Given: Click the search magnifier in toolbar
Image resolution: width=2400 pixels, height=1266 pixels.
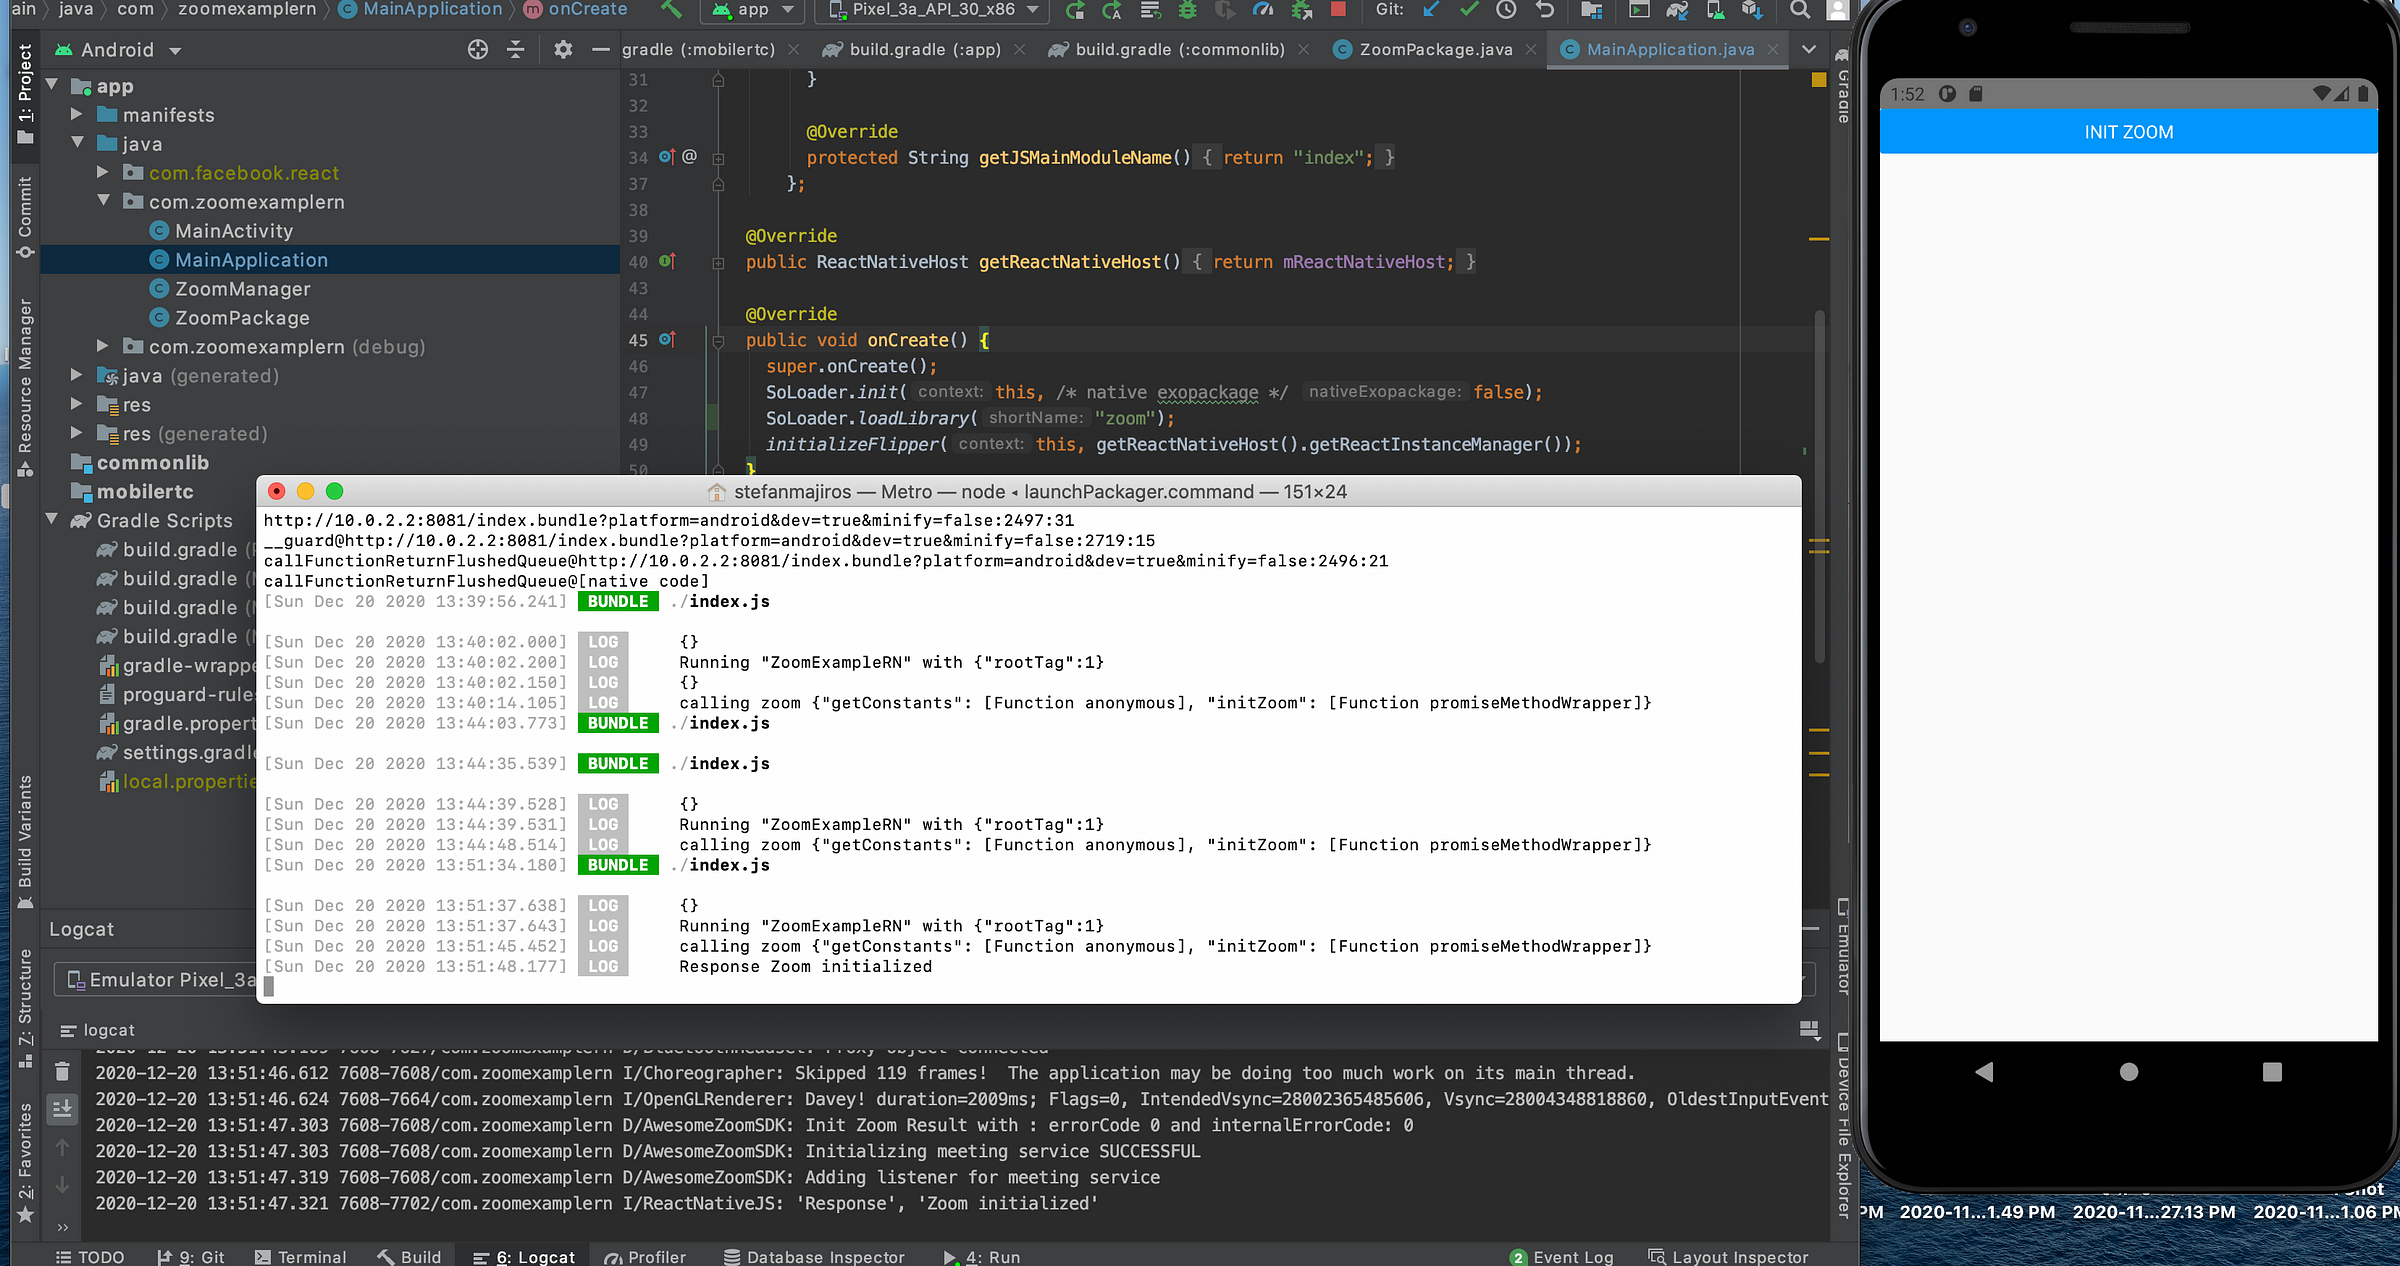Looking at the screenshot, I should tap(1800, 10).
